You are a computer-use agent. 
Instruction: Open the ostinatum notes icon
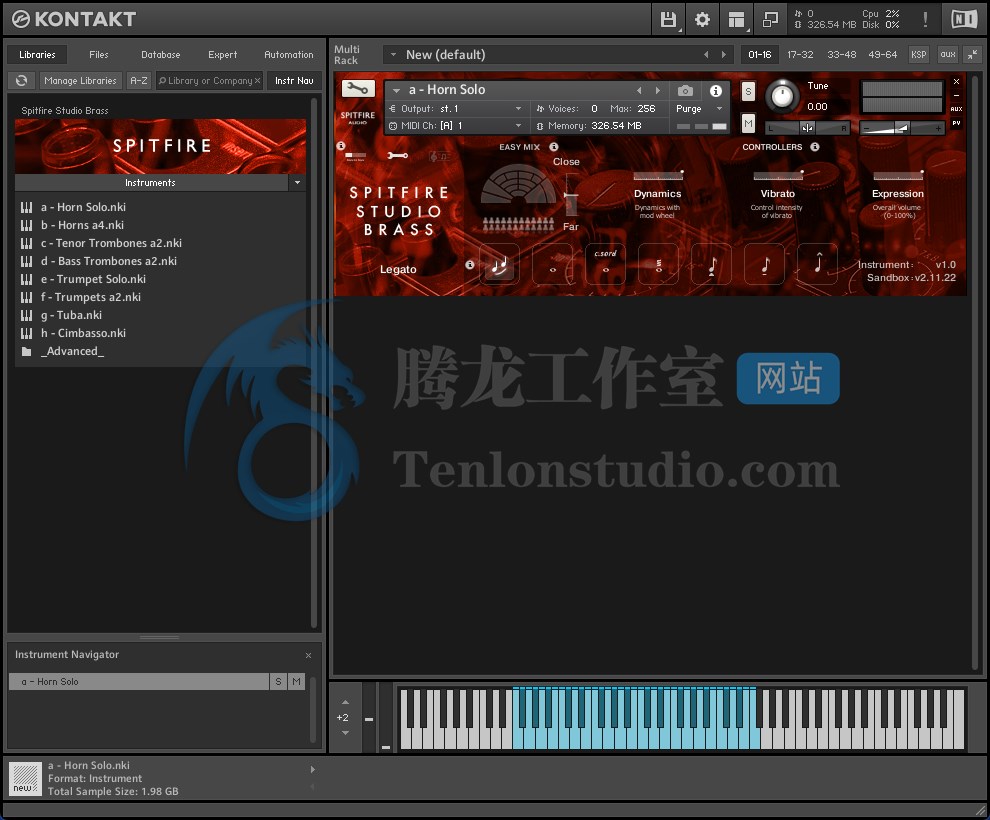pyautogui.click(x=439, y=156)
